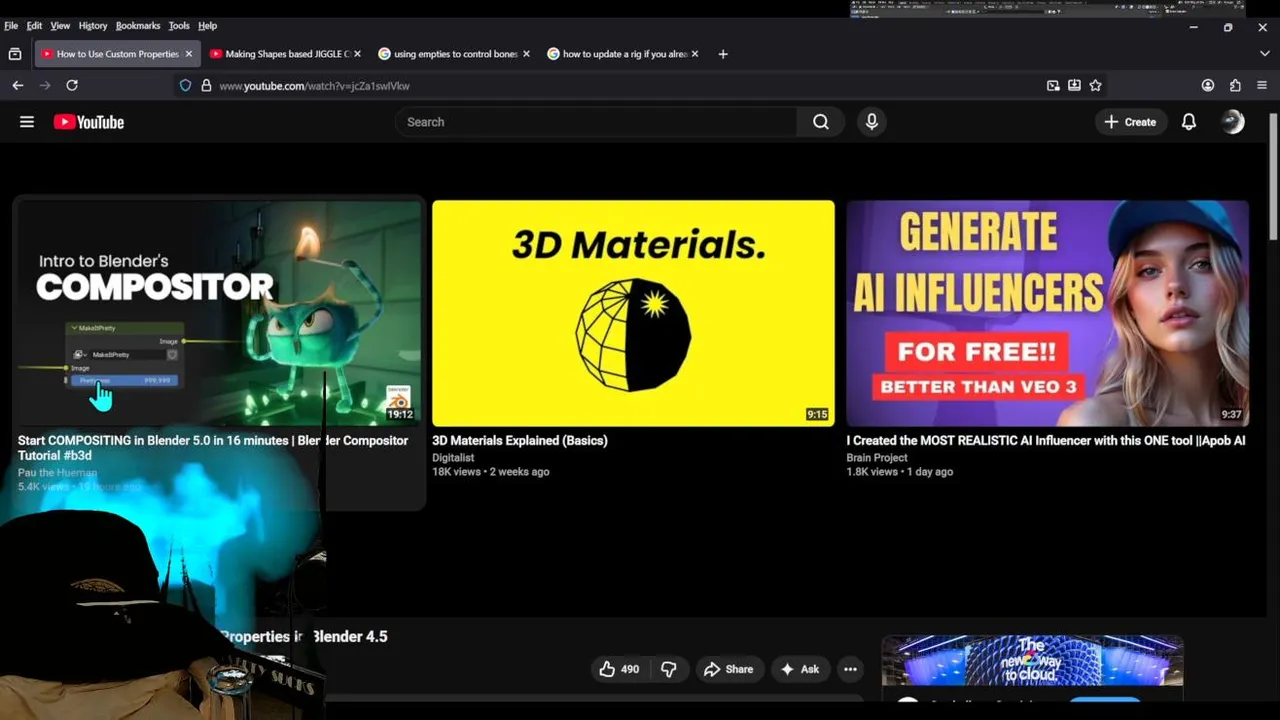1280x720 pixels.
Task: Reload the current page
Action: [x=72, y=86]
